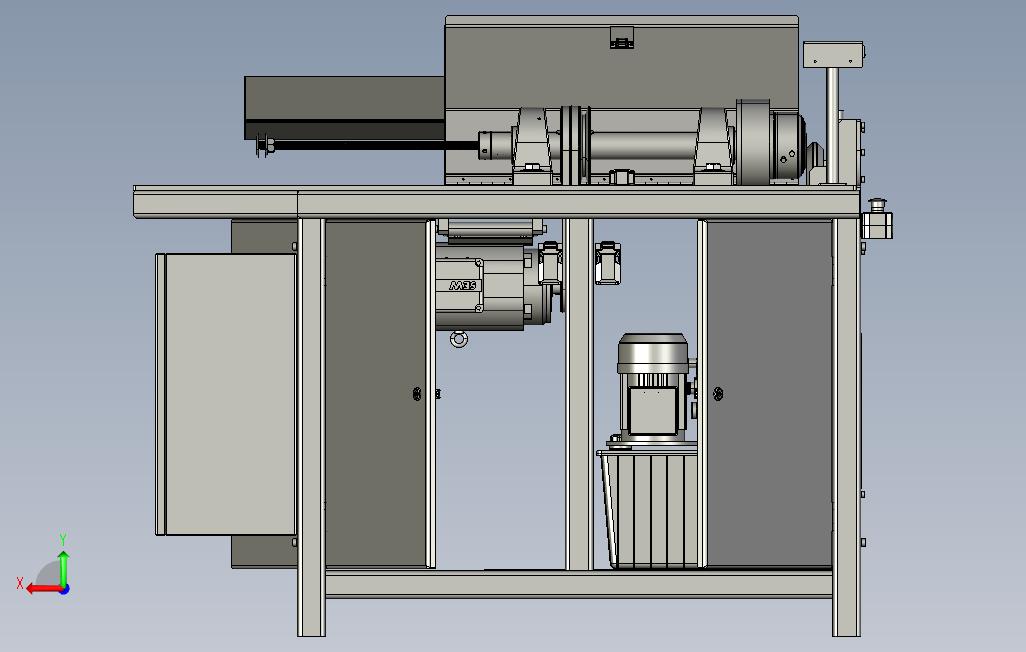The width and height of the screenshot is (1026, 652).
Task: Select the control box under emergency stop
Action: (877, 225)
